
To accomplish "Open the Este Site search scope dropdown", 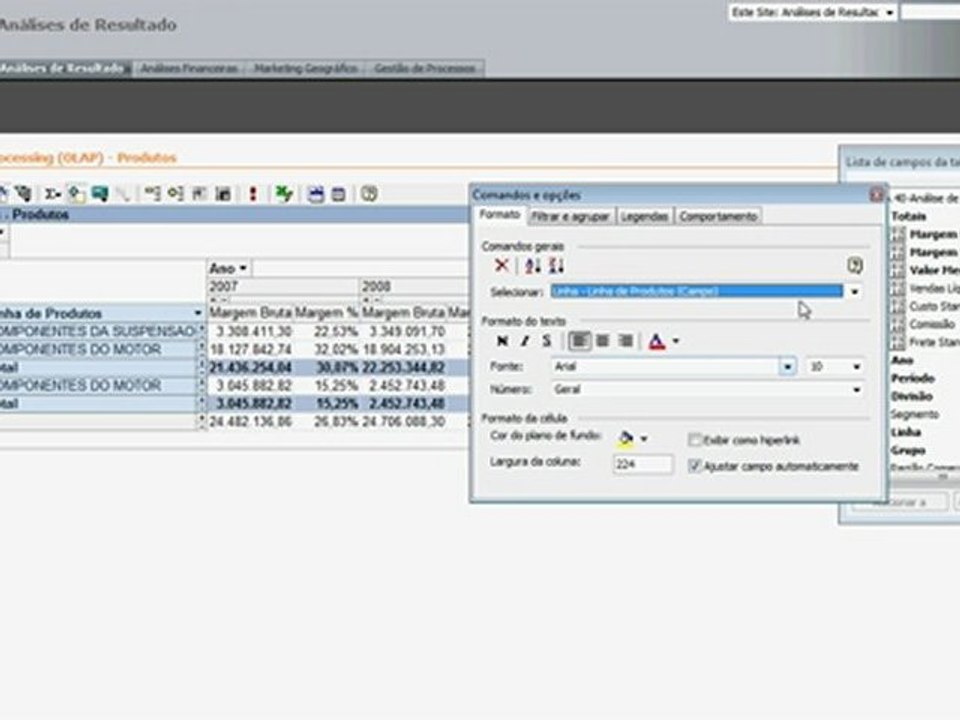I will click(x=889, y=12).
